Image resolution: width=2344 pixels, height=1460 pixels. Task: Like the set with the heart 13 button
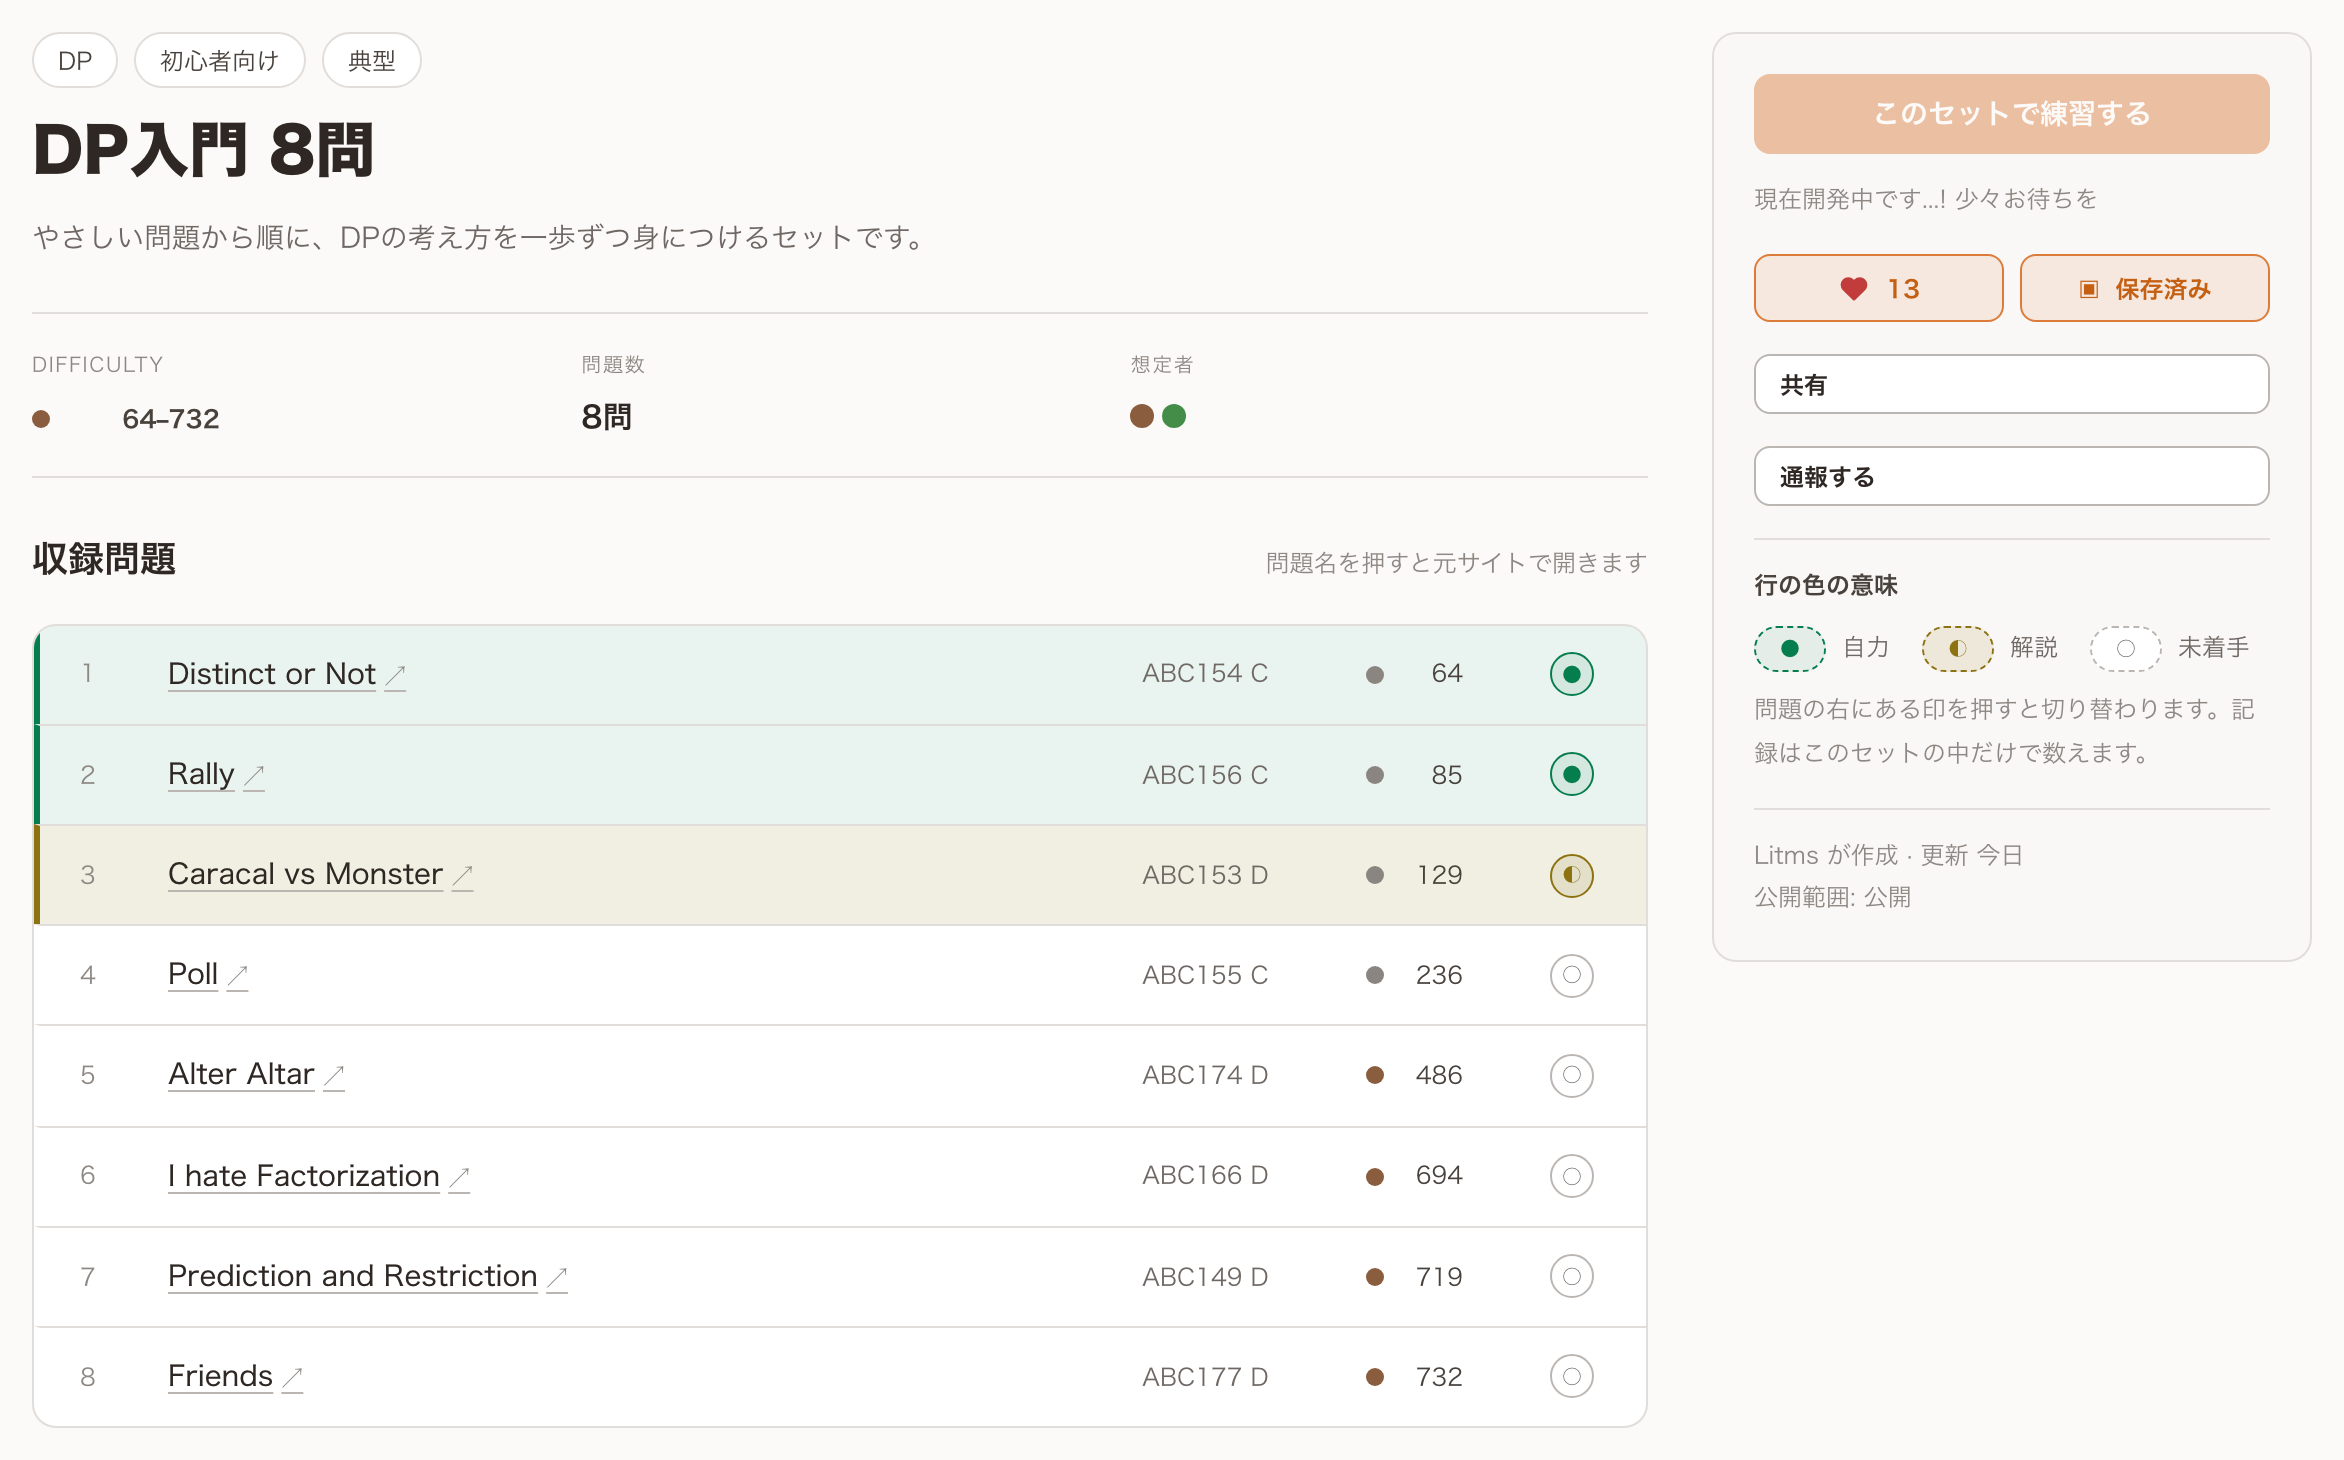(1878, 288)
